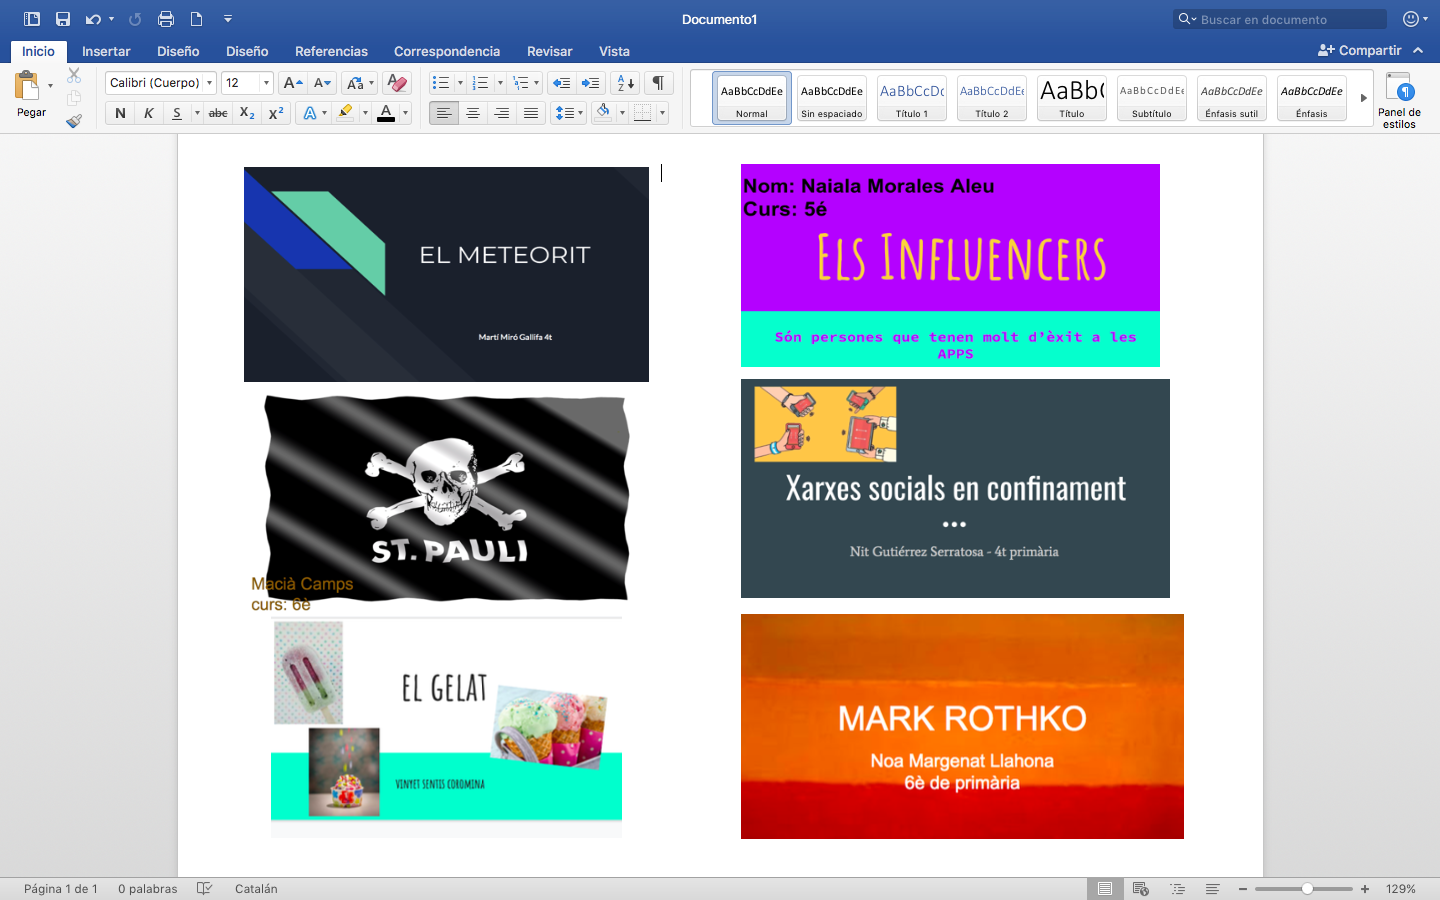This screenshot has width=1440, height=900.
Task: Select the format painter brush icon
Action: (74, 121)
